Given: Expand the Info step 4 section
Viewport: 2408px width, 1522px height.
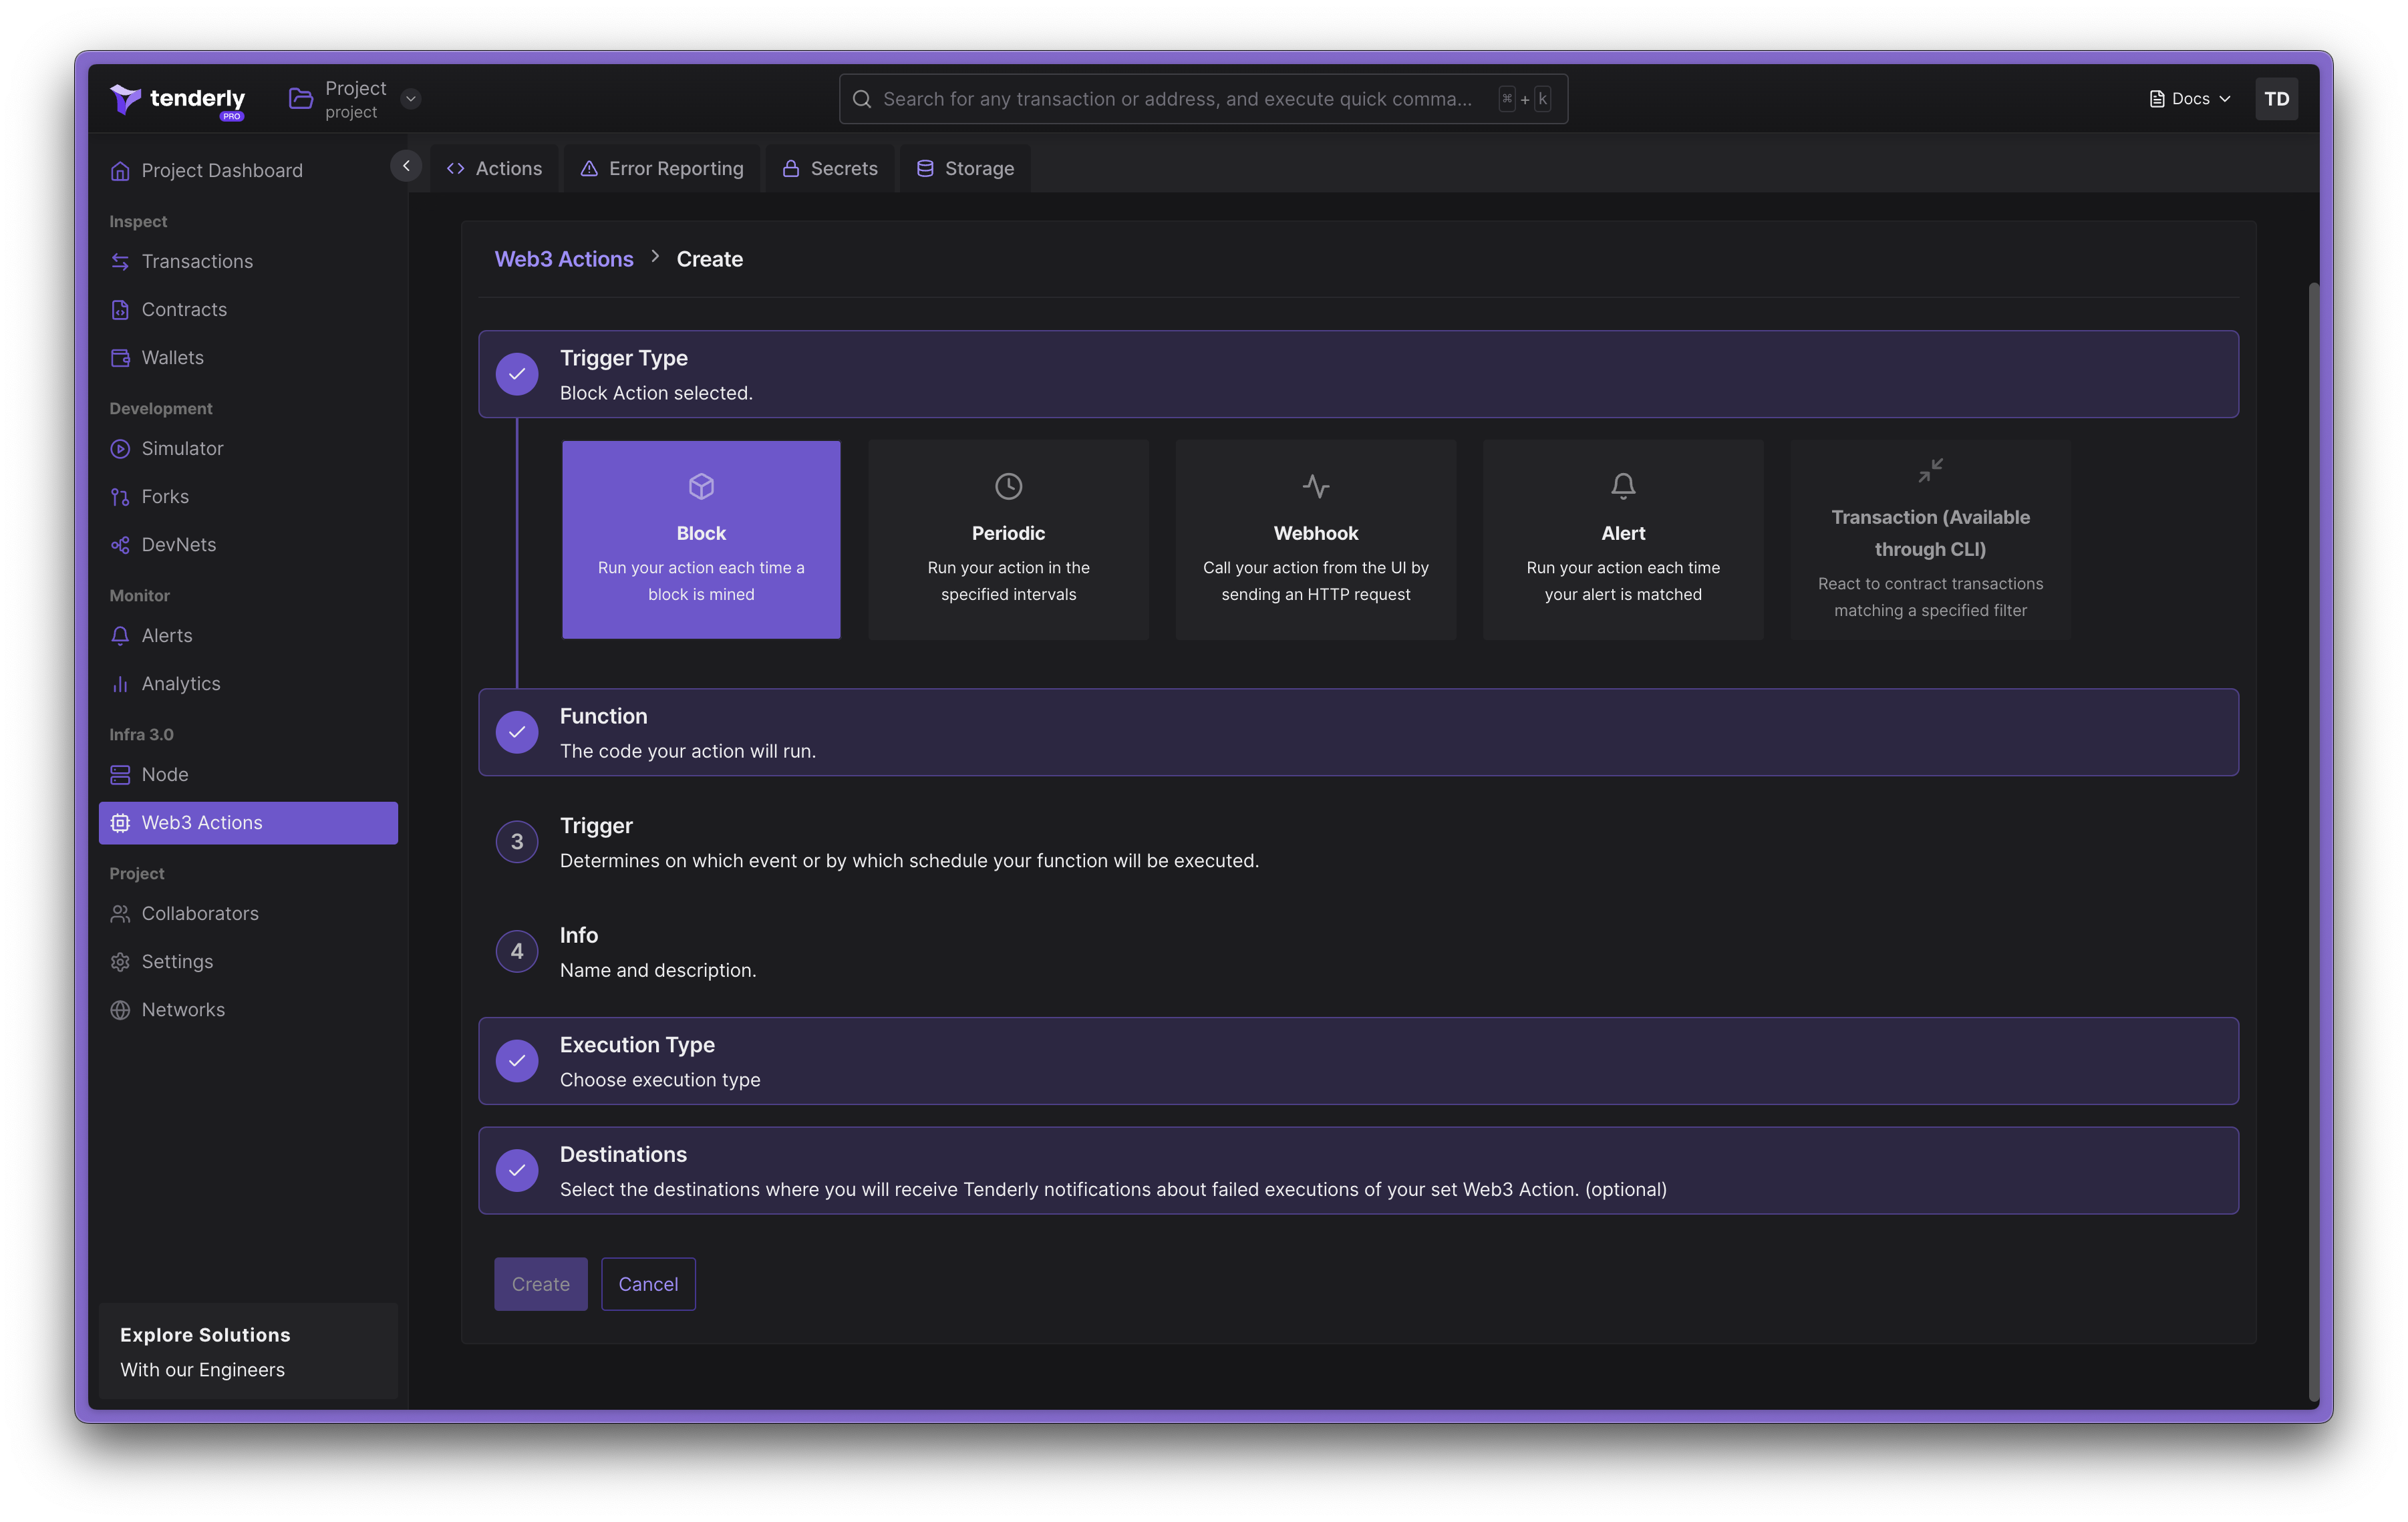Looking at the screenshot, I should [1358, 951].
